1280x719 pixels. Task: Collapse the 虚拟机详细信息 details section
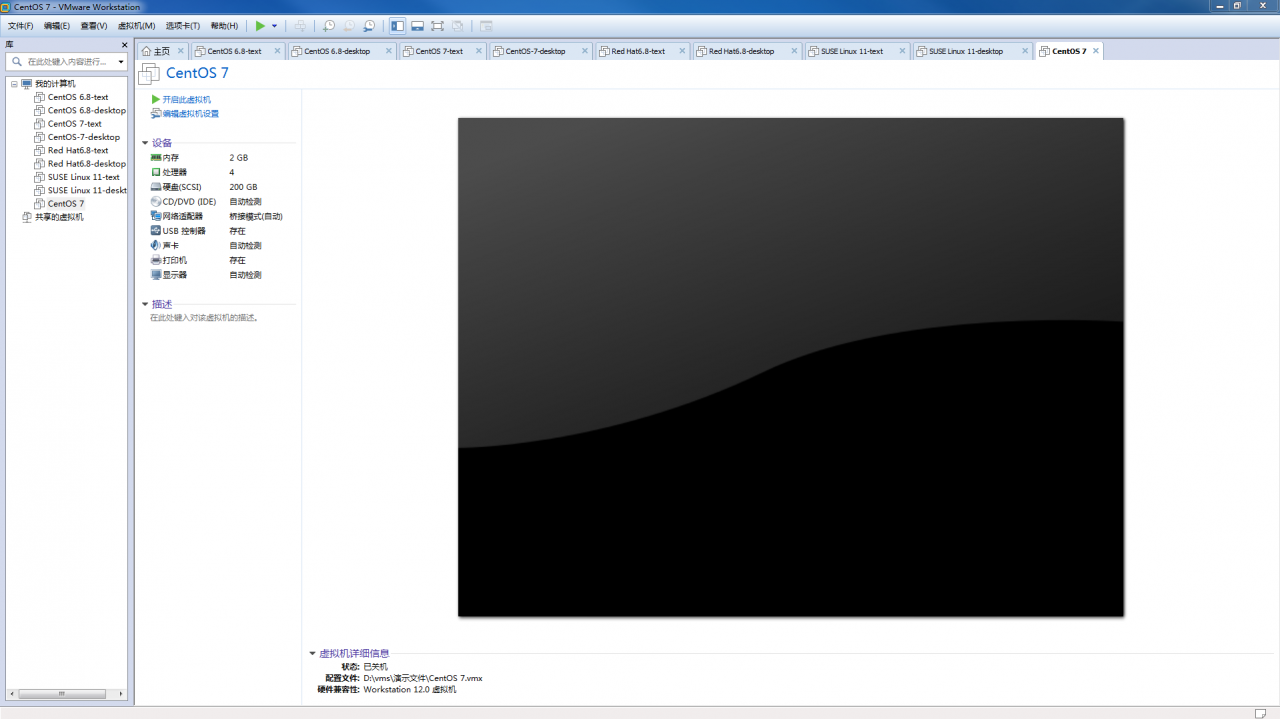pos(313,653)
